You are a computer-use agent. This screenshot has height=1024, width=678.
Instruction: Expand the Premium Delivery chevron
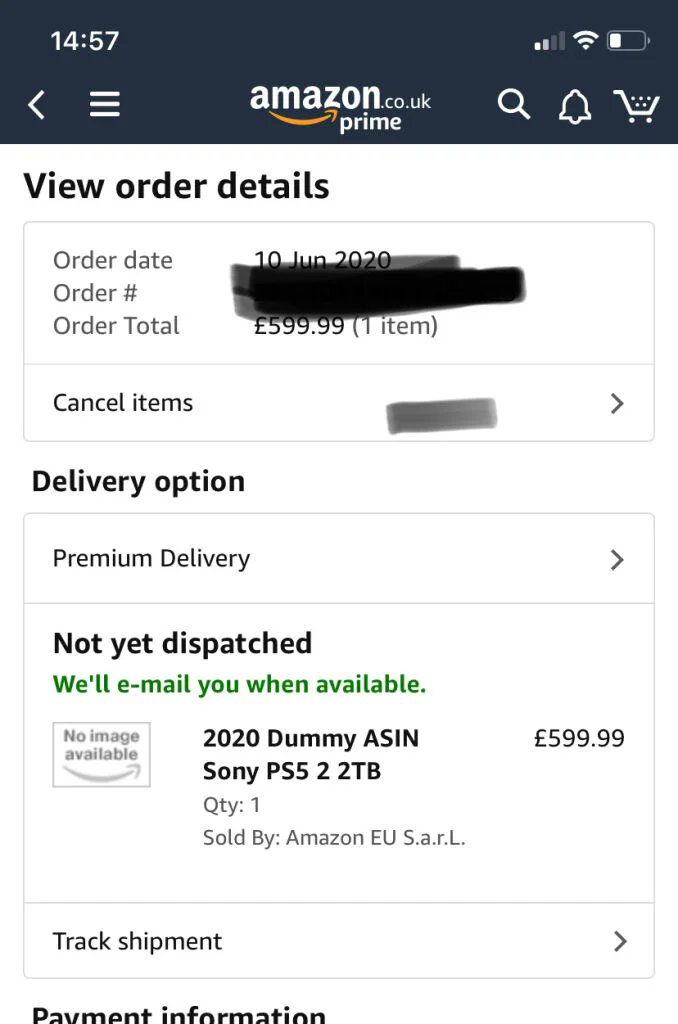pos(618,559)
